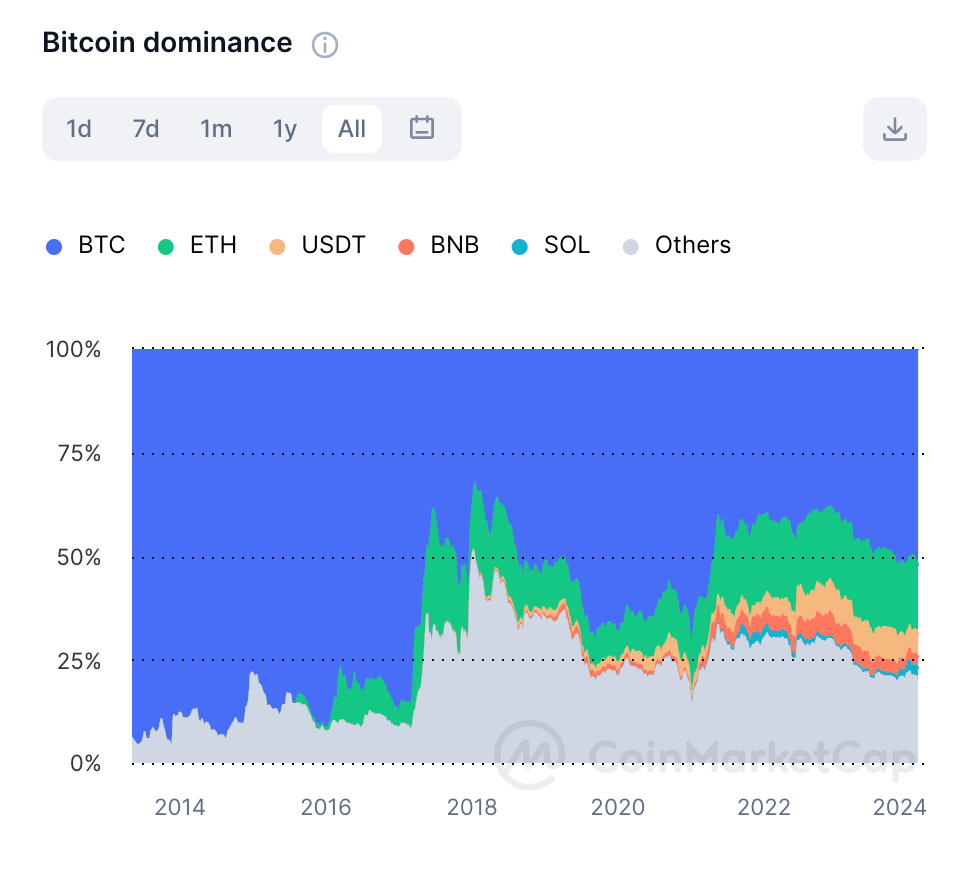Select the All time range tab
The image size is (968, 872).
tap(352, 129)
